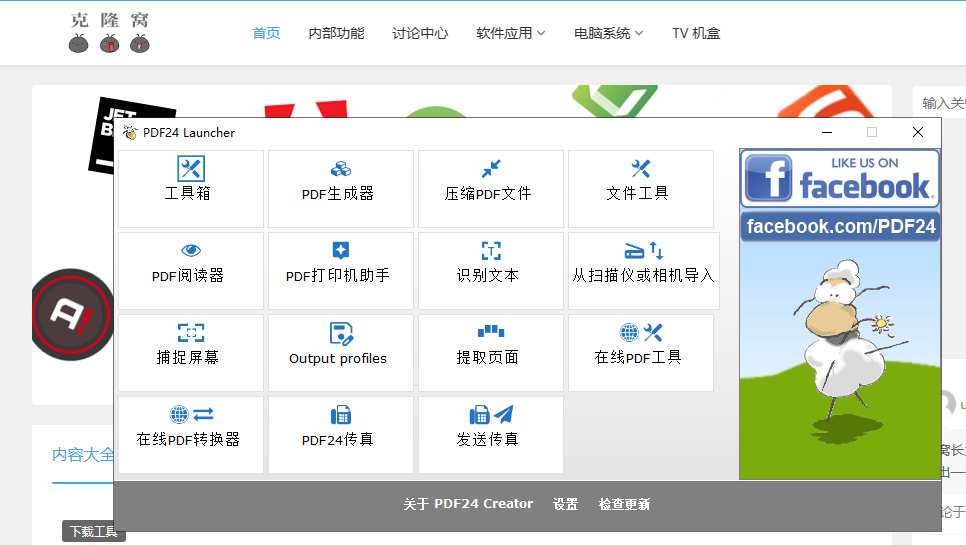Launch the PDF生成器 cubes icon
Screen dimensions: 966x545
341,169
